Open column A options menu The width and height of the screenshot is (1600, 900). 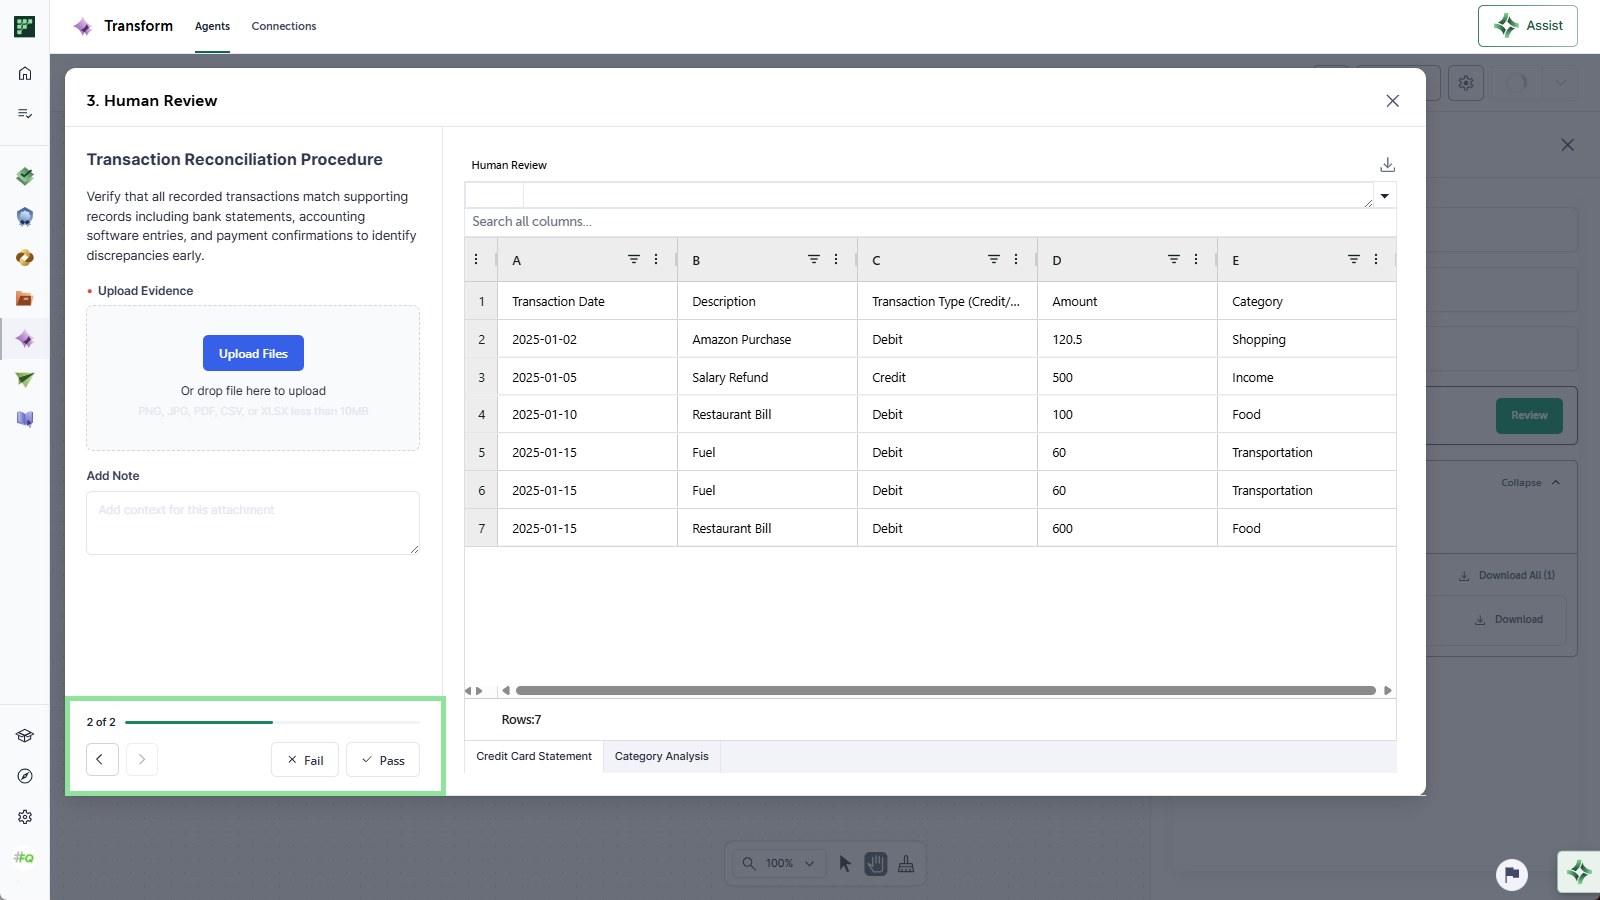656,259
